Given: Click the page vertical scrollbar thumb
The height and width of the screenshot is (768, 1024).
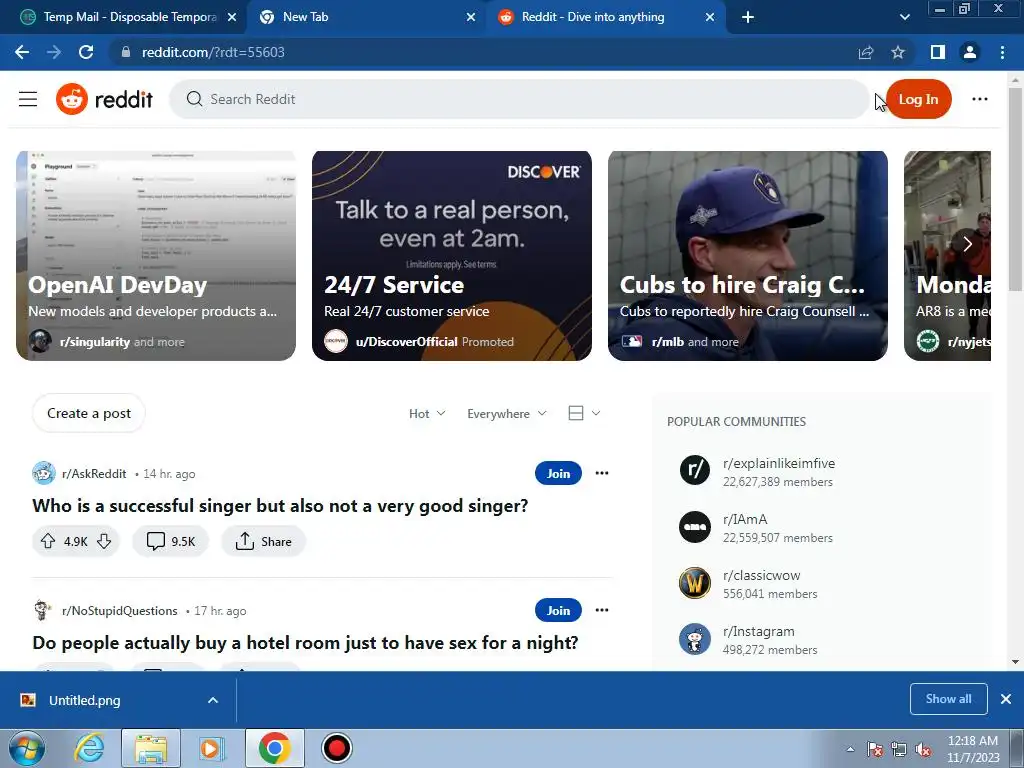Looking at the screenshot, I should pyautogui.click(x=1015, y=189).
